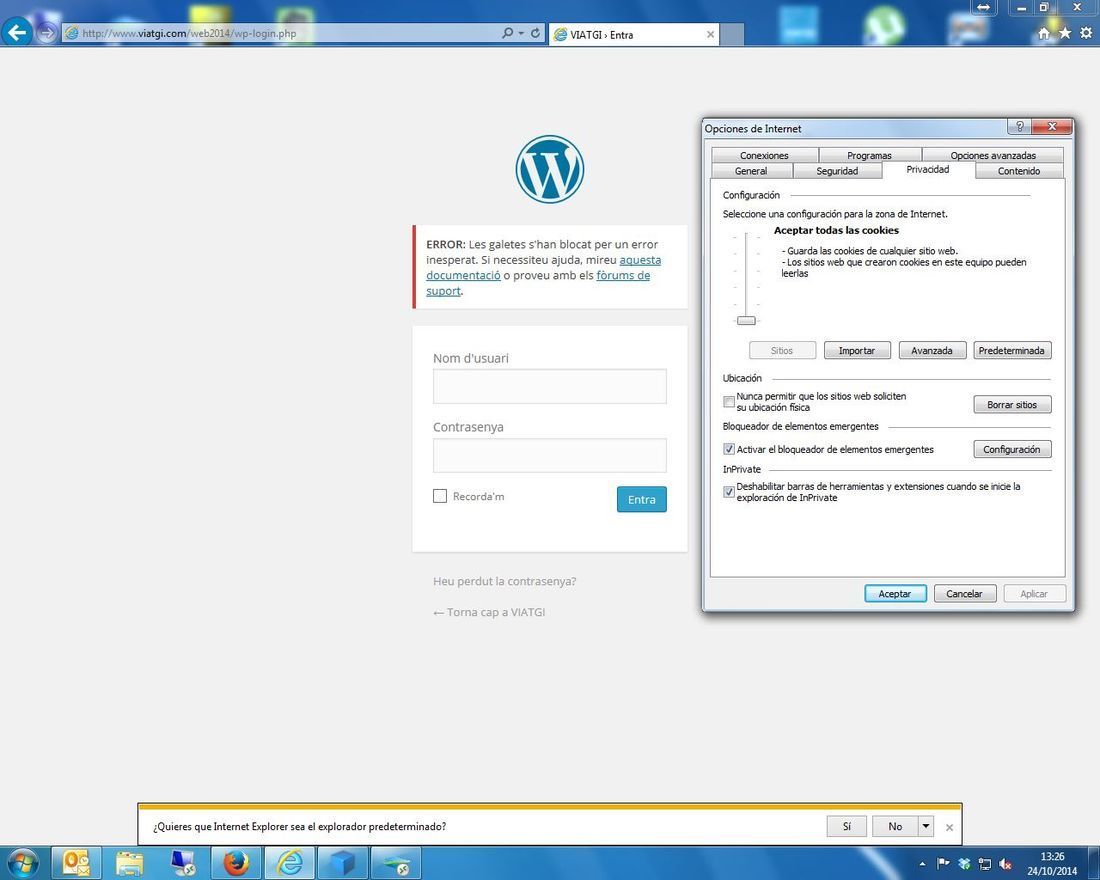The height and width of the screenshot is (880, 1100).
Task: Open the Internet Explorer Home icon
Action: click(1044, 33)
